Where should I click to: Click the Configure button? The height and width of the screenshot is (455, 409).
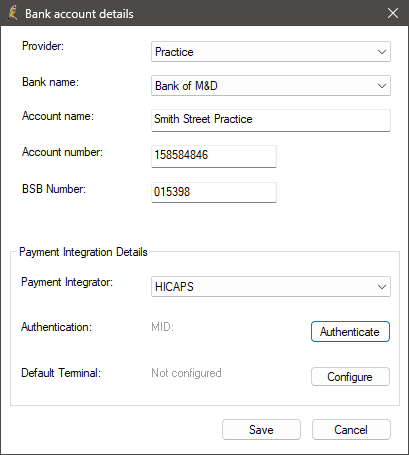[350, 377]
